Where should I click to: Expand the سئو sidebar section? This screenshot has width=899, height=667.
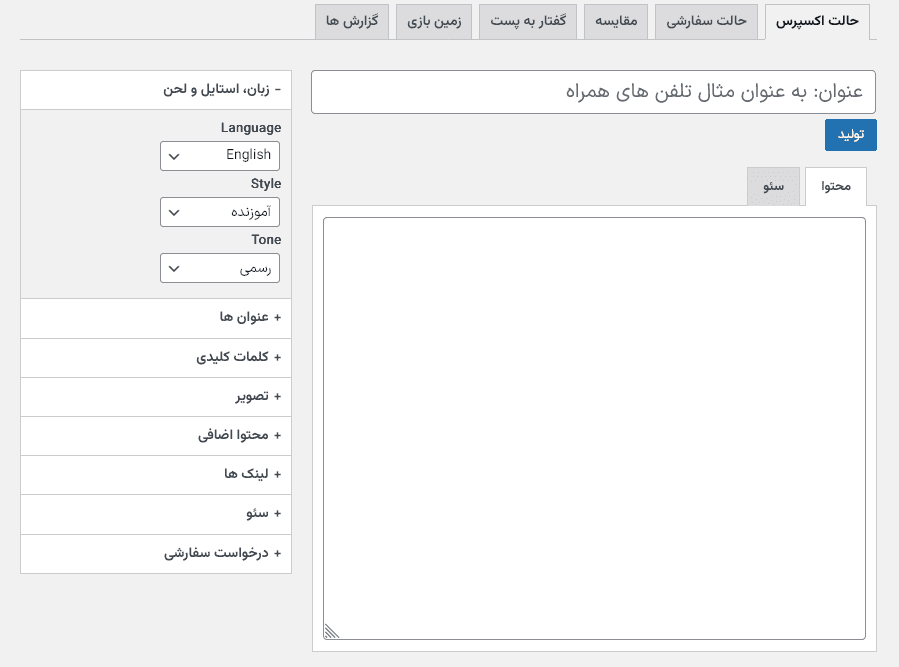coord(156,514)
